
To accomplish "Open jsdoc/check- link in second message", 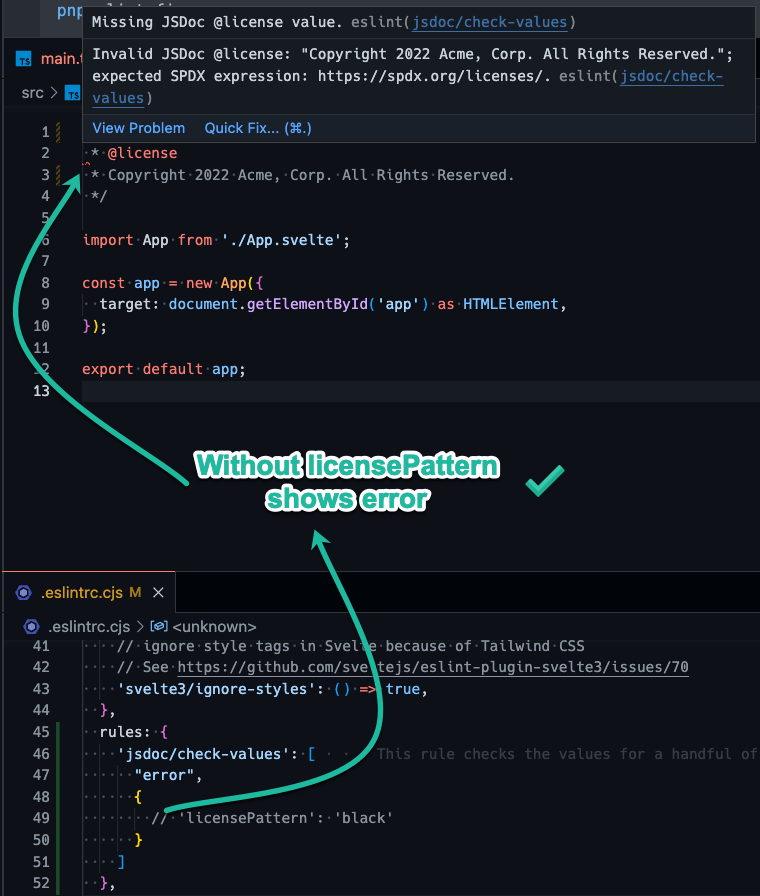I will [672, 76].
